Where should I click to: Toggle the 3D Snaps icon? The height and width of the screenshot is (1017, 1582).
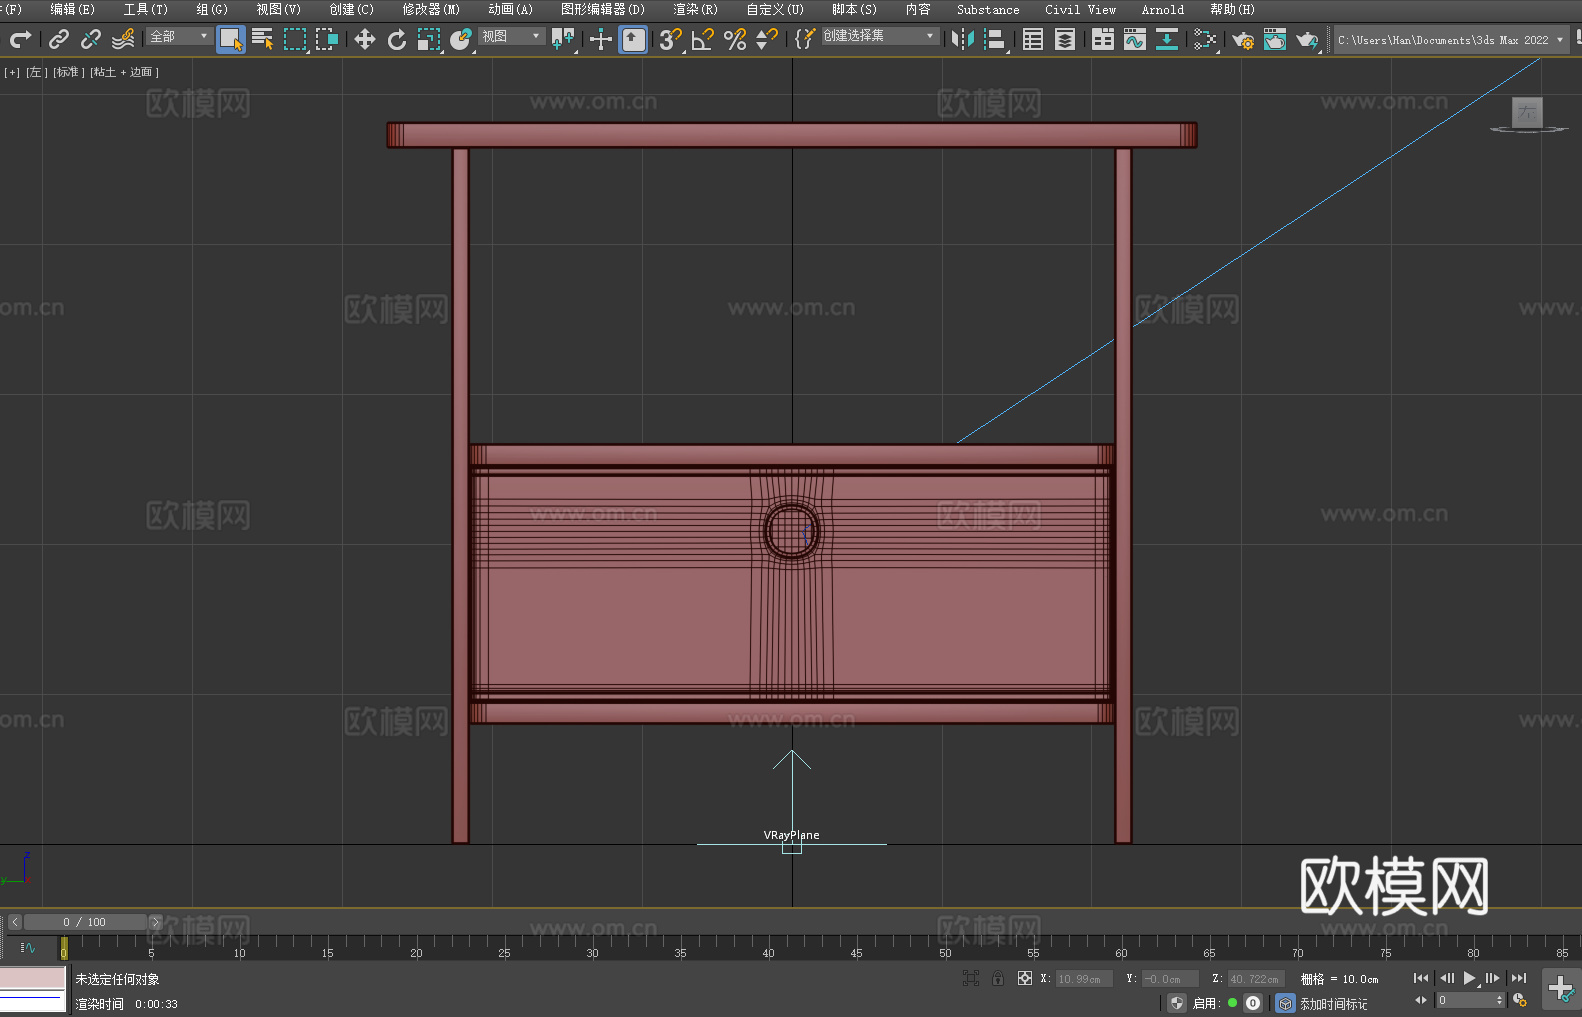click(671, 39)
